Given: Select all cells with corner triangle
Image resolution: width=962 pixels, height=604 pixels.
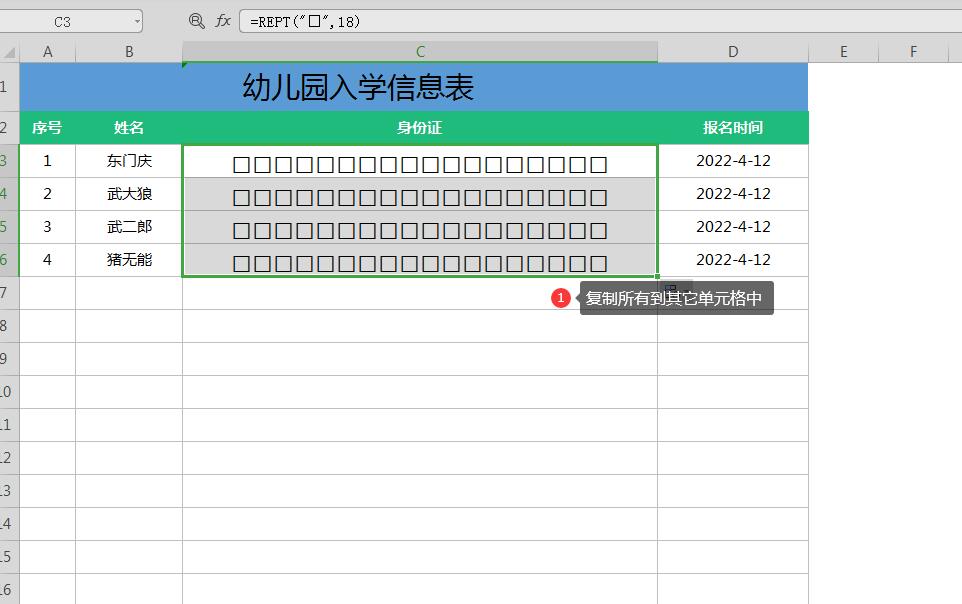Looking at the screenshot, I should 9,52.
